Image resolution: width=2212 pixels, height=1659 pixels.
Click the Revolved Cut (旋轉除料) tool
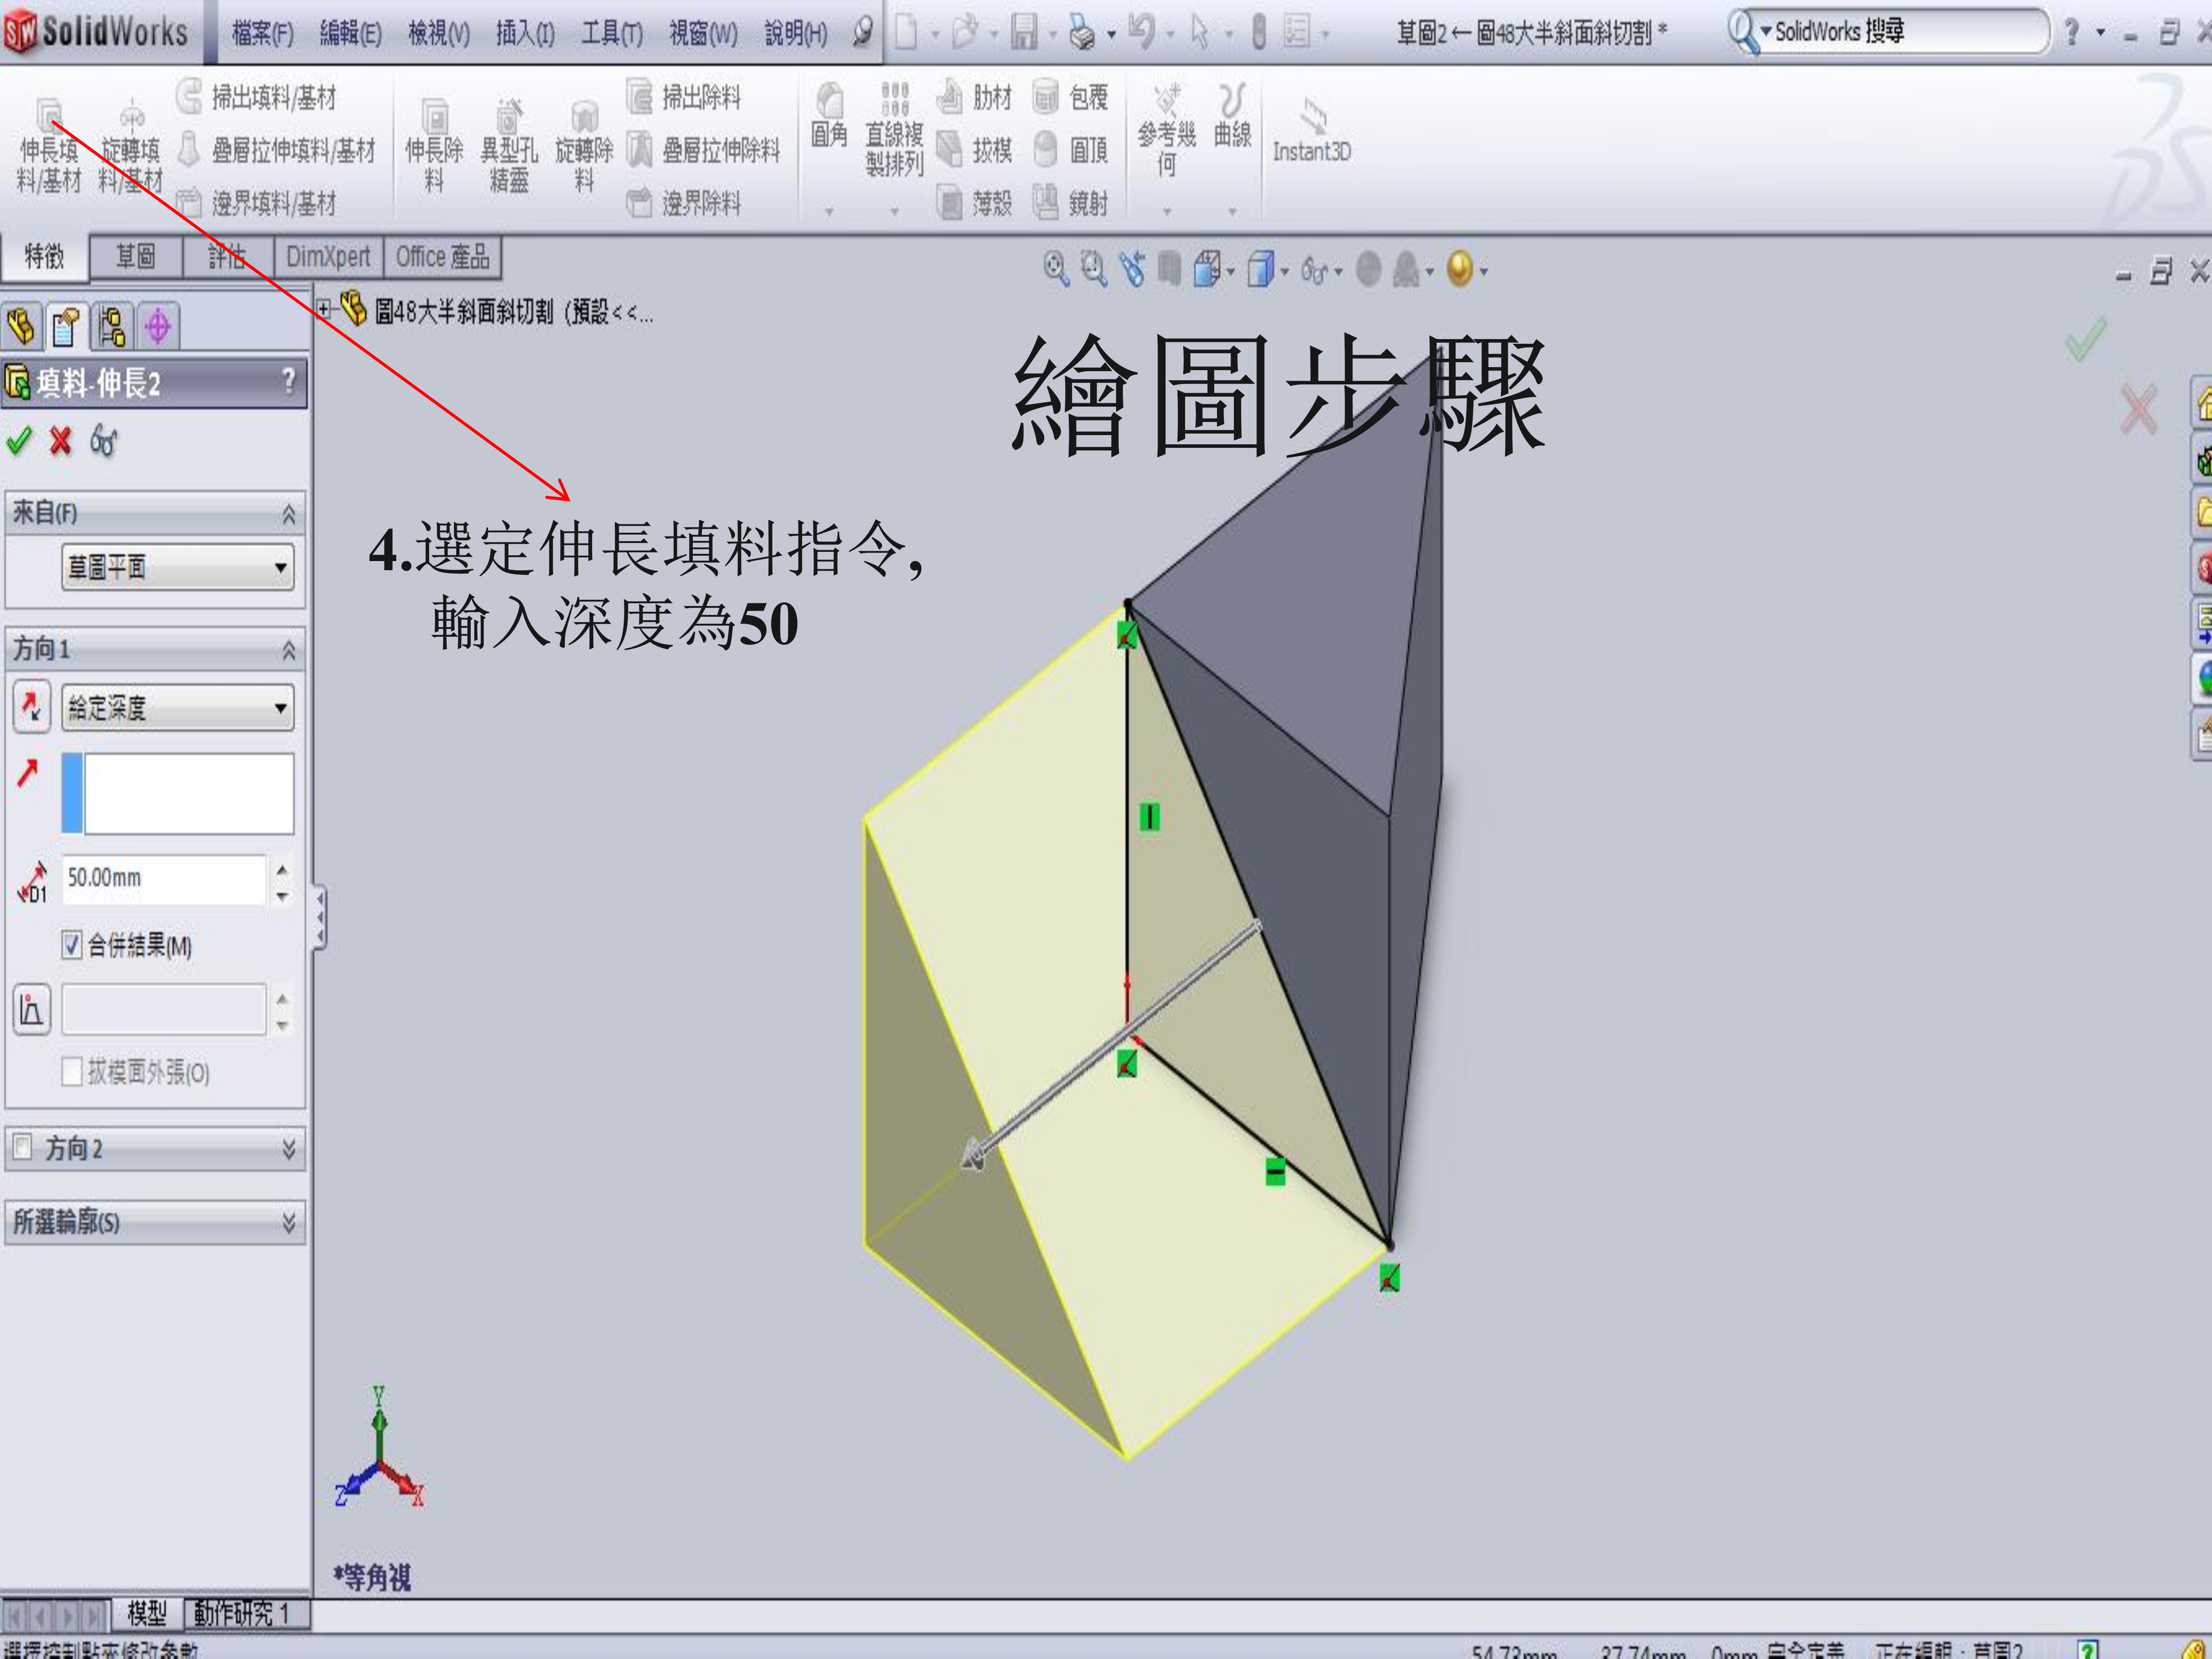click(x=584, y=146)
